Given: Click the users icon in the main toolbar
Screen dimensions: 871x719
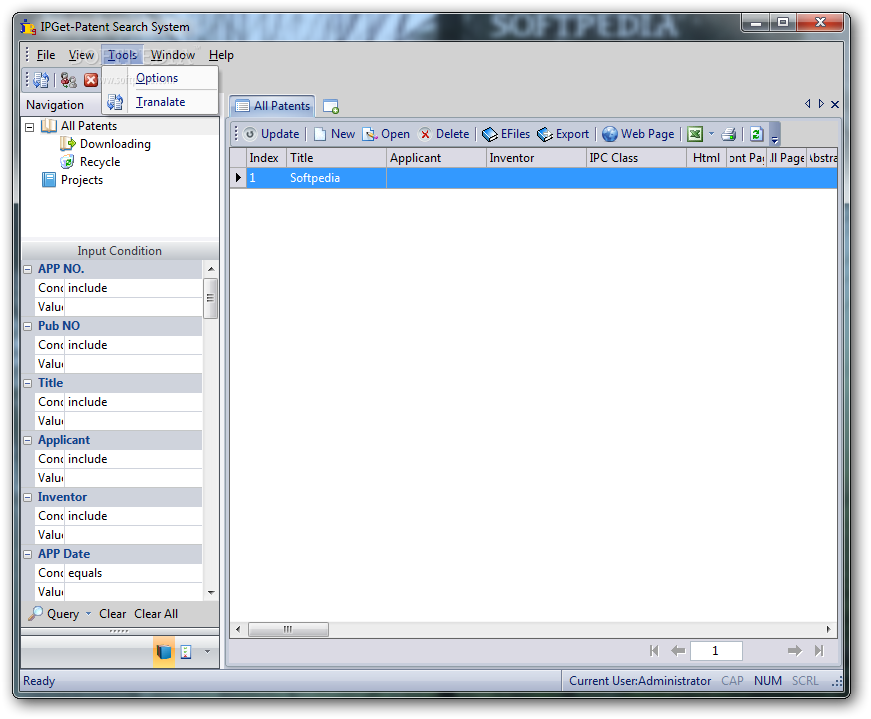Looking at the screenshot, I should coord(68,80).
